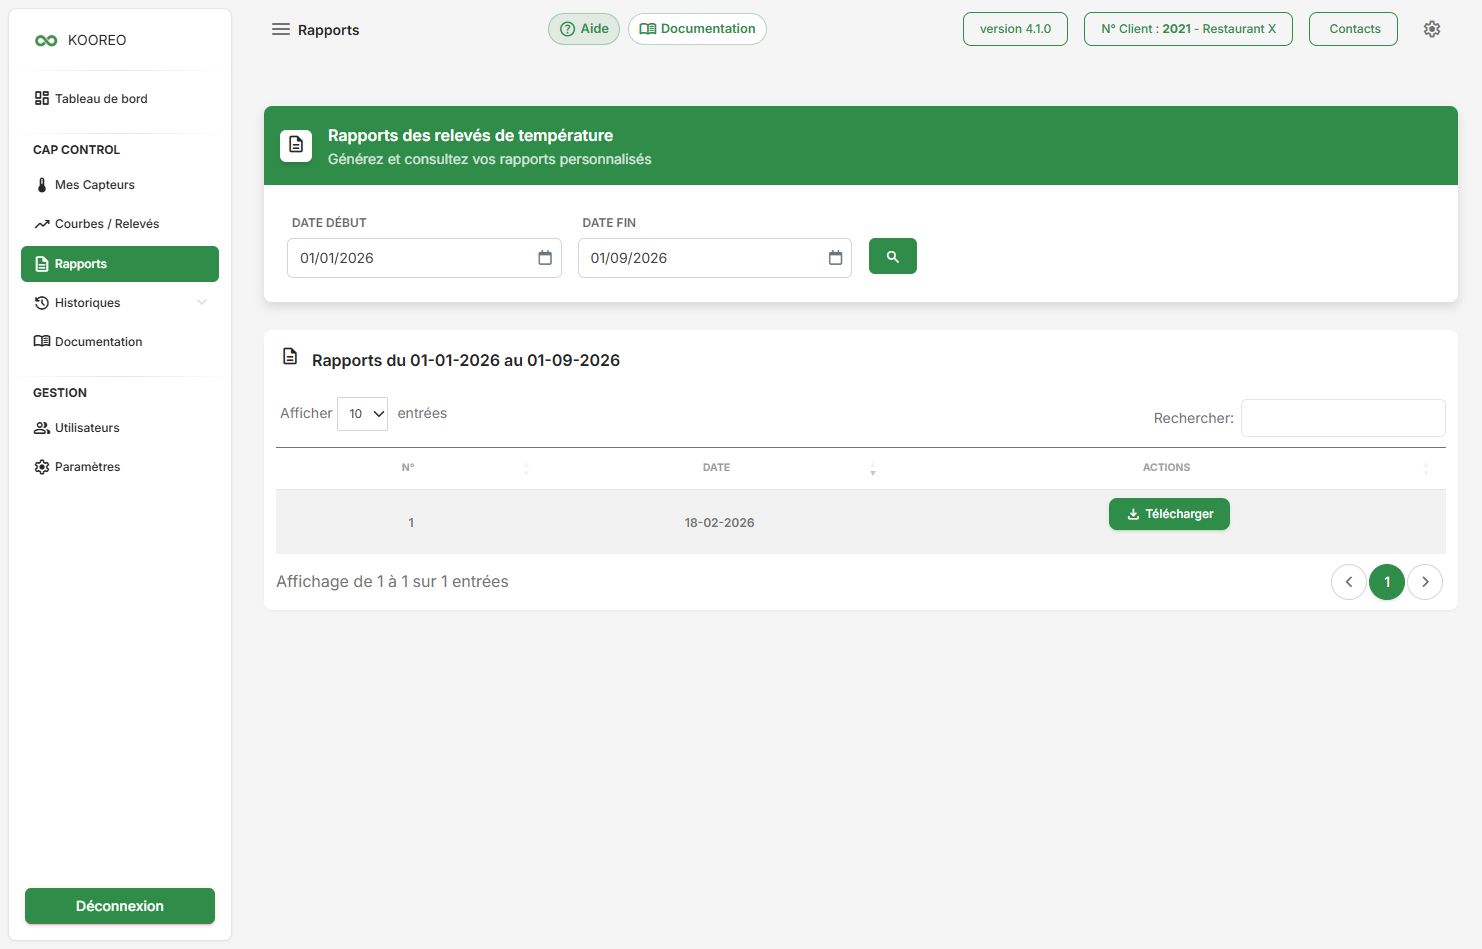
Task: Open Tableau de bord in sidebar
Action: 120,99
